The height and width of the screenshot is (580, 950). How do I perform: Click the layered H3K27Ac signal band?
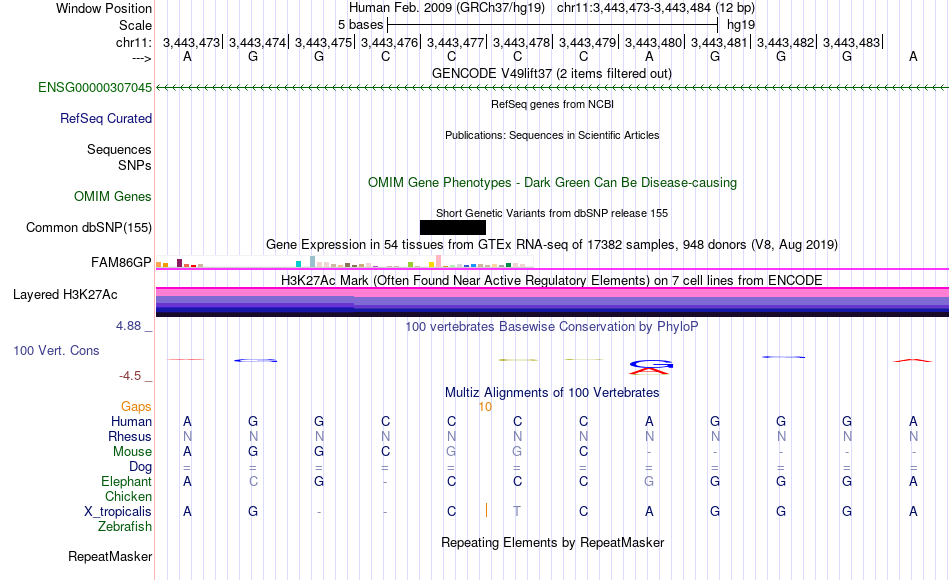click(552, 302)
